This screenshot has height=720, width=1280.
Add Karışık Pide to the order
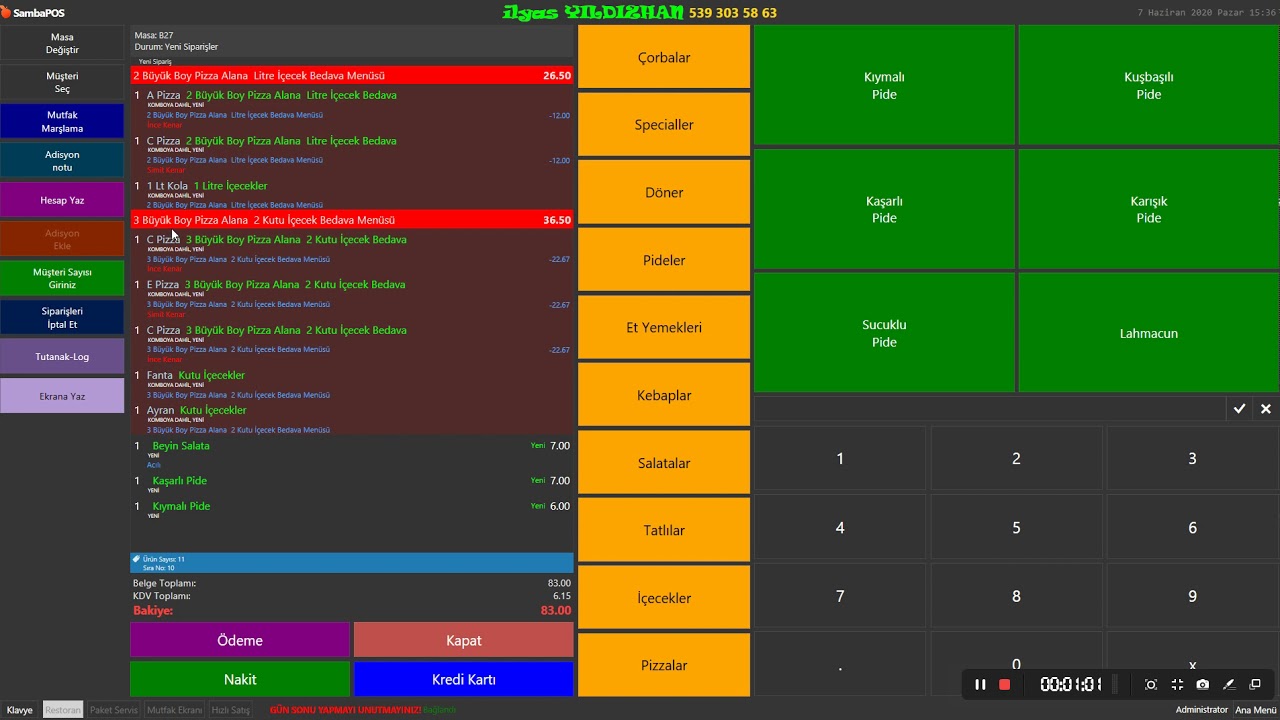coord(1148,209)
